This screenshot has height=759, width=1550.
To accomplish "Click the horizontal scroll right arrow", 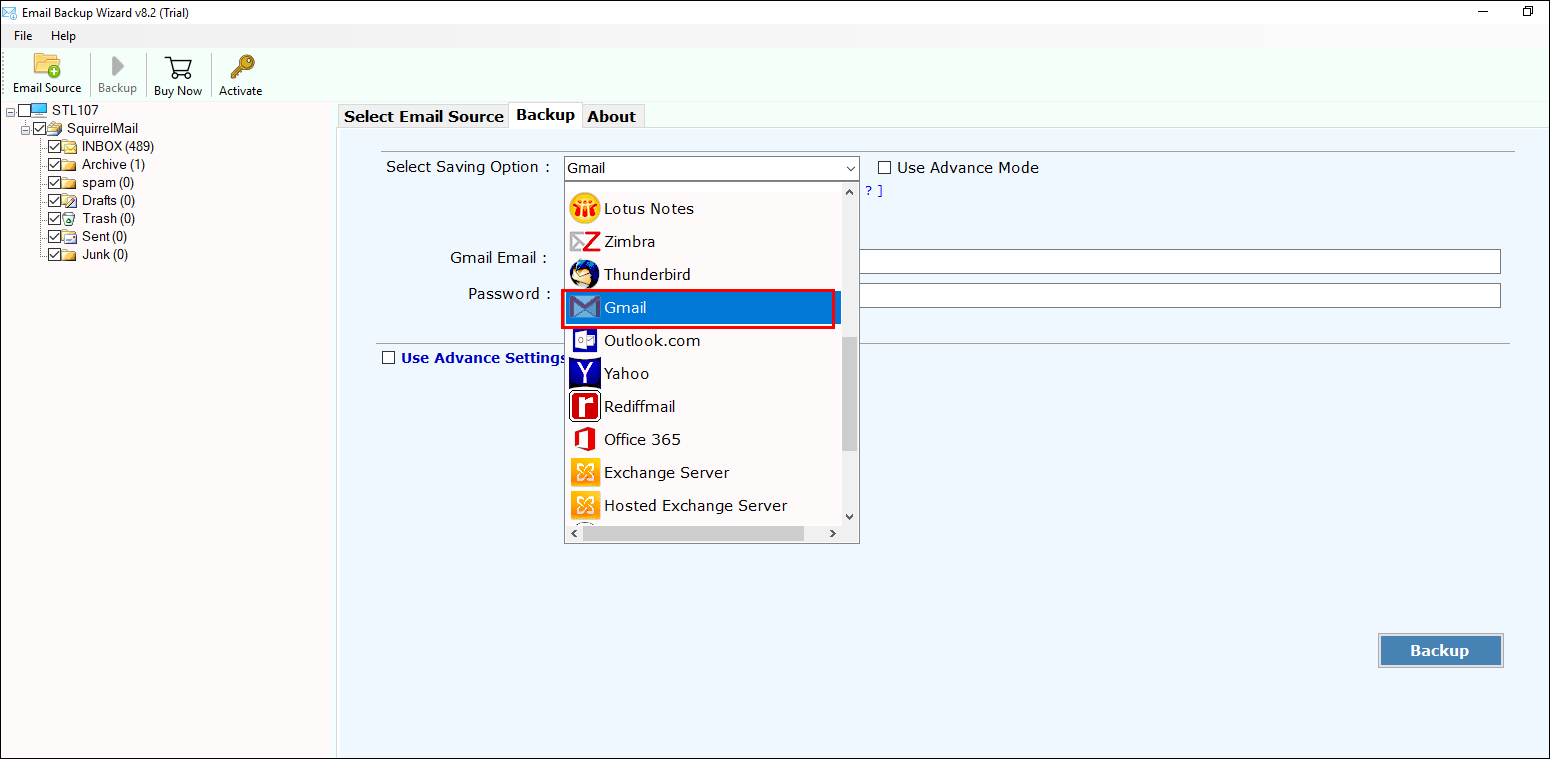I will (833, 534).
